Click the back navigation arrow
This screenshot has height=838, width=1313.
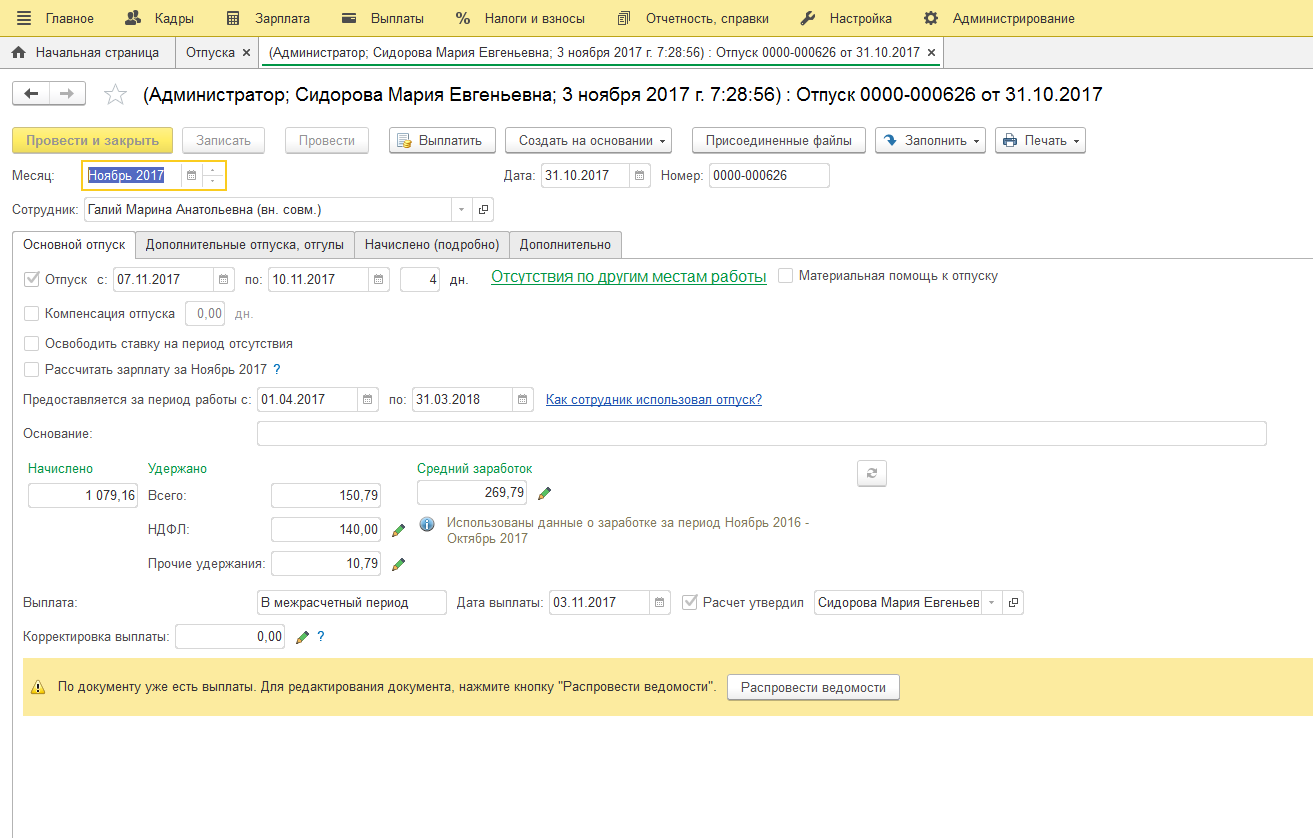pos(31,94)
